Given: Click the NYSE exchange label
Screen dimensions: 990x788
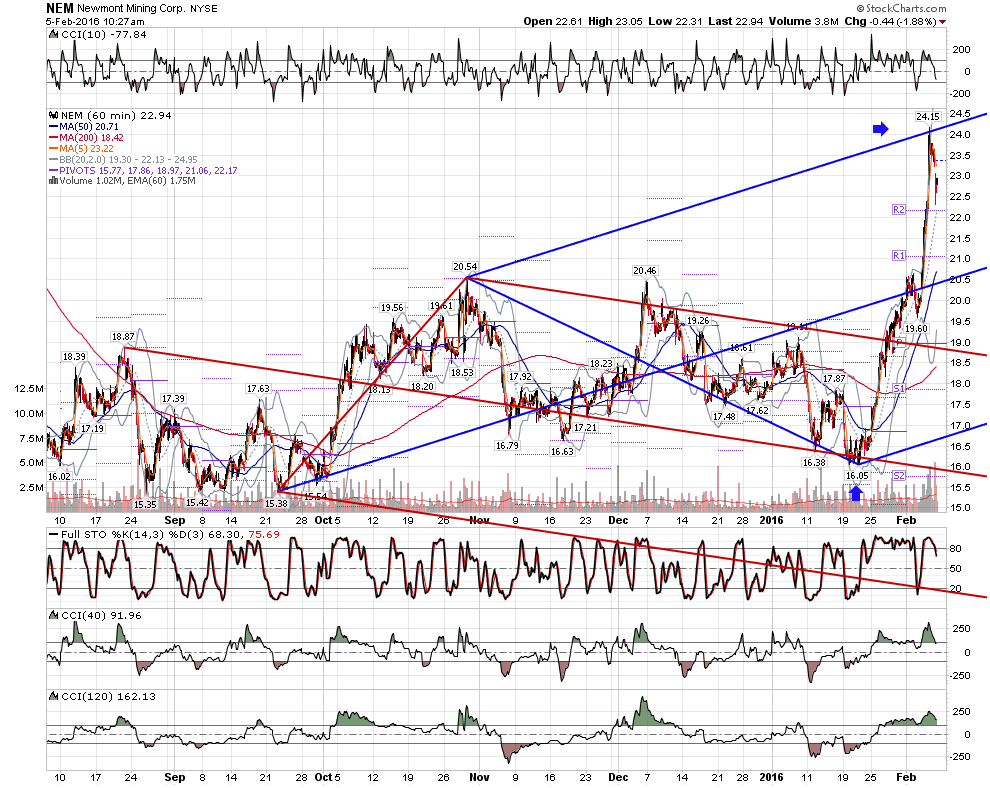Looking at the screenshot, I should [x=204, y=9].
